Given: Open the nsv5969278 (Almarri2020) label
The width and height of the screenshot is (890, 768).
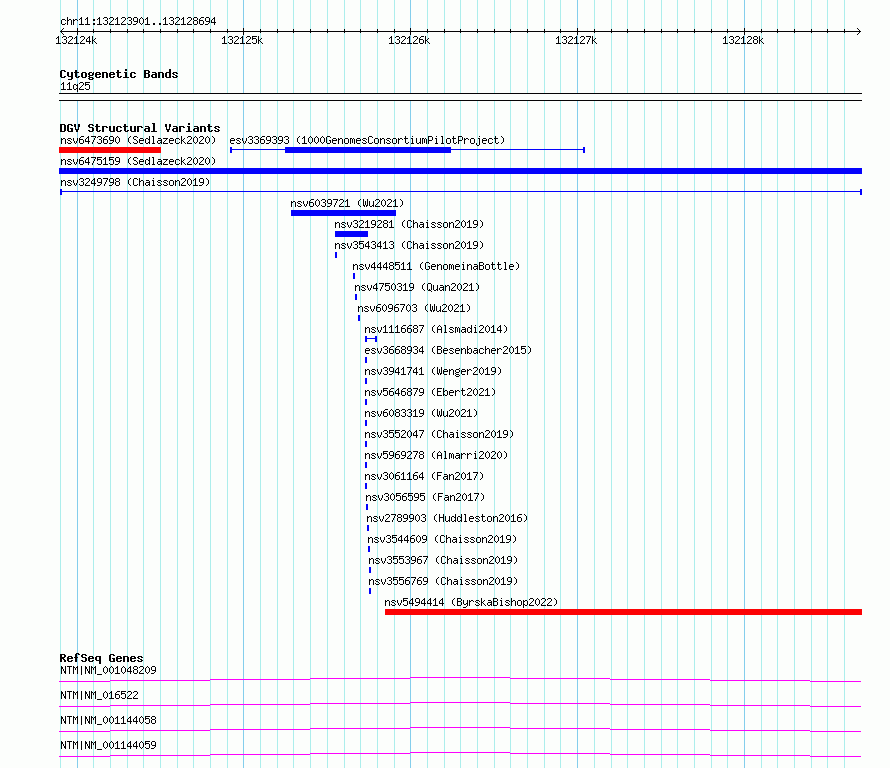Looking at the screenshot, I should [x=436, y=455].
